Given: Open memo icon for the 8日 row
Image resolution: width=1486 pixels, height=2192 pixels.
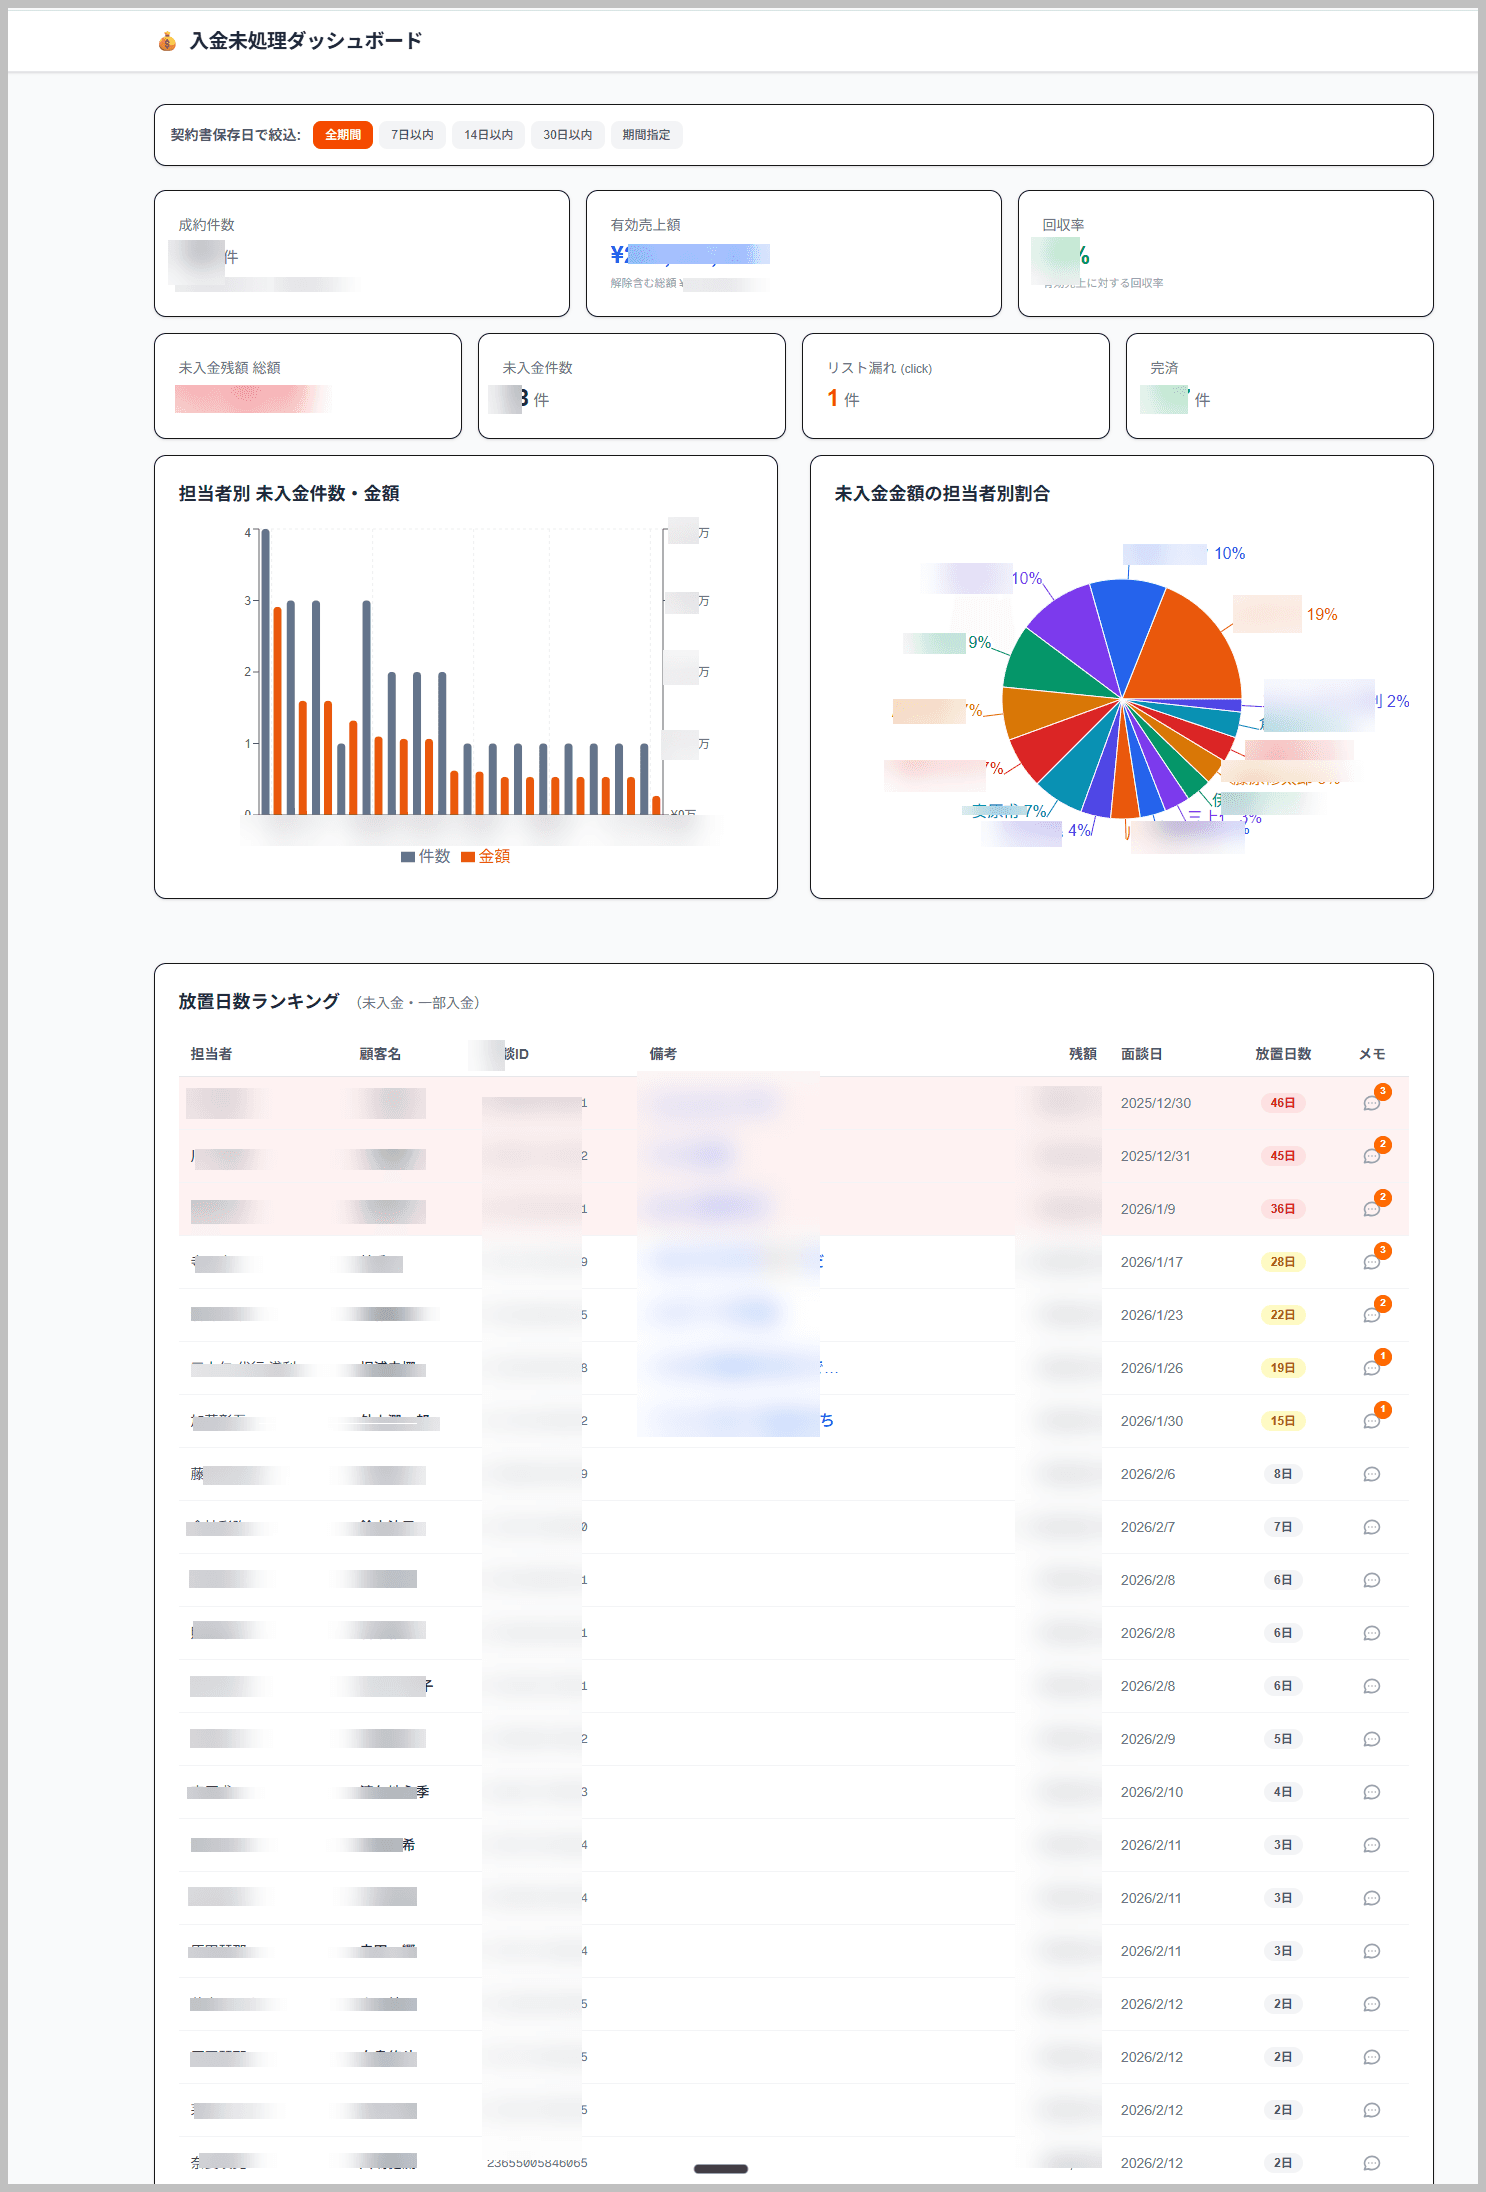Looking at the screenshot, I should coord(1372,1474).
